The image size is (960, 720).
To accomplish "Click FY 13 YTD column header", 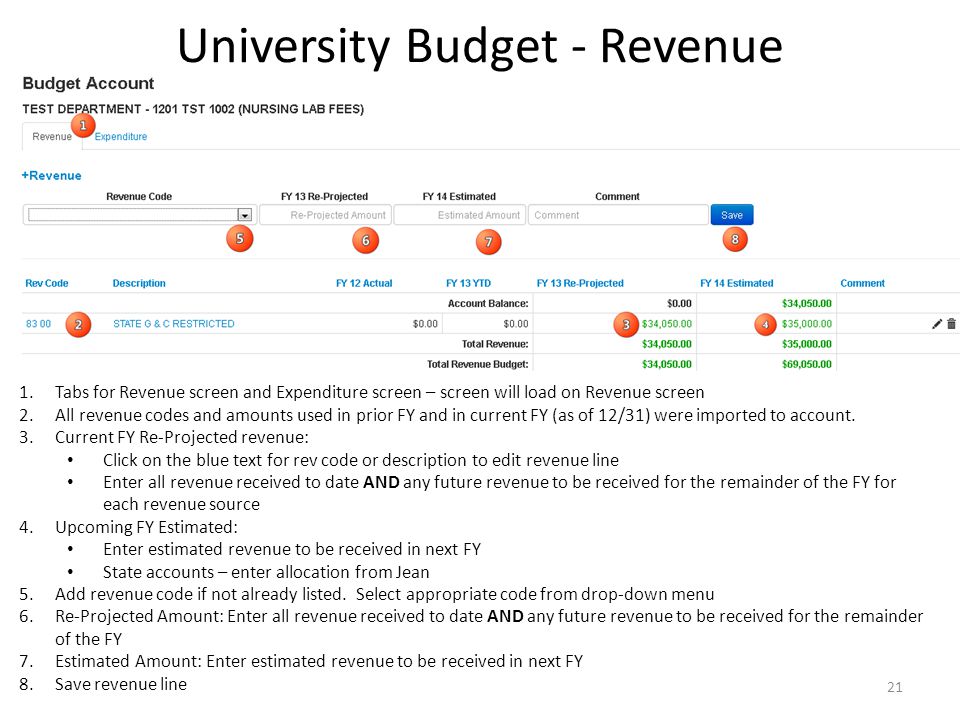I will pos(468,283).
